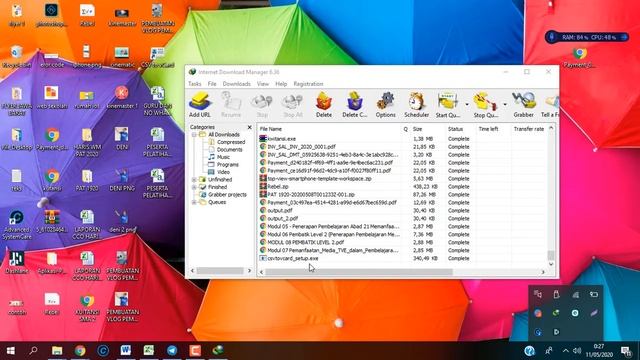Open the Downloads menu

point(237,84)
